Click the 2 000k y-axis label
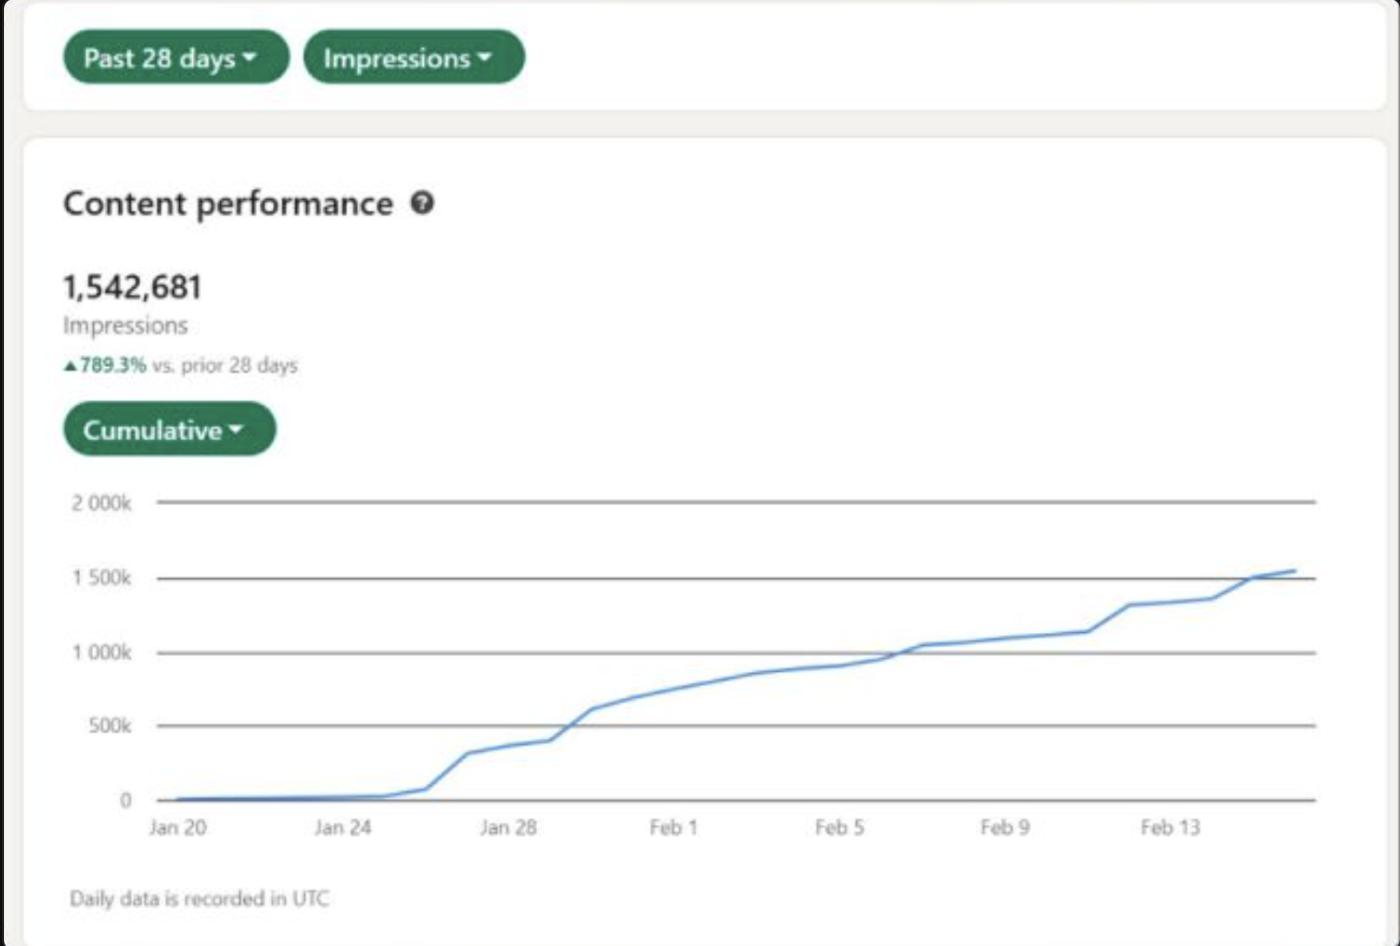Image resolution: width=1400 pixels, height=946 pixels. click(101, 503)
